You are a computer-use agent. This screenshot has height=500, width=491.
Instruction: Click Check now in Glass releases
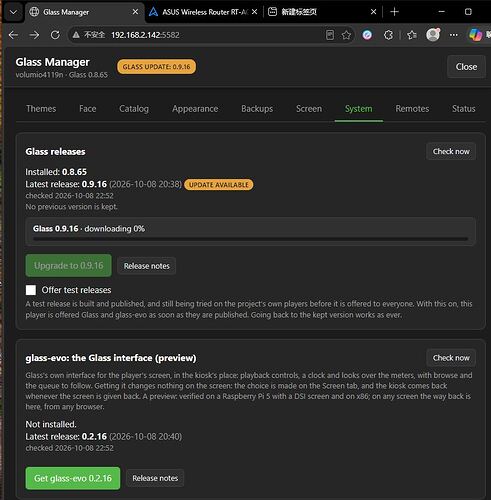(x=451, y=151)
